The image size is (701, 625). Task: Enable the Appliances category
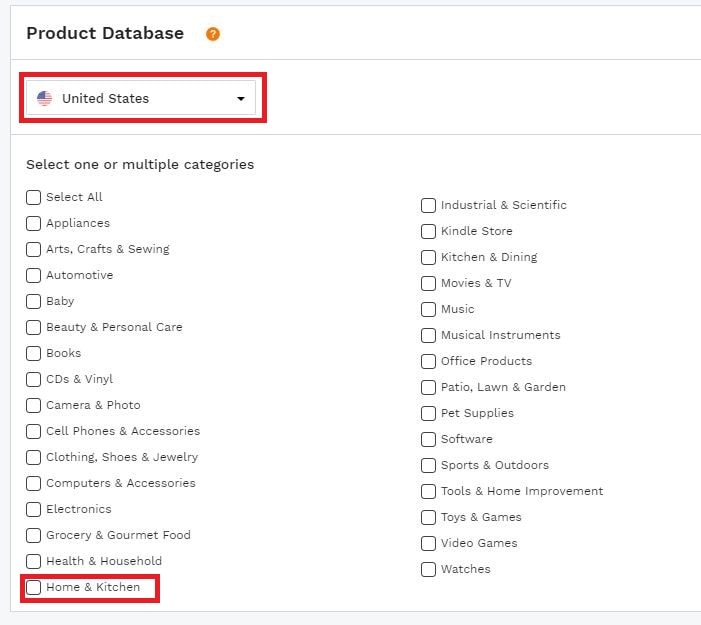(x=34, y=223)
